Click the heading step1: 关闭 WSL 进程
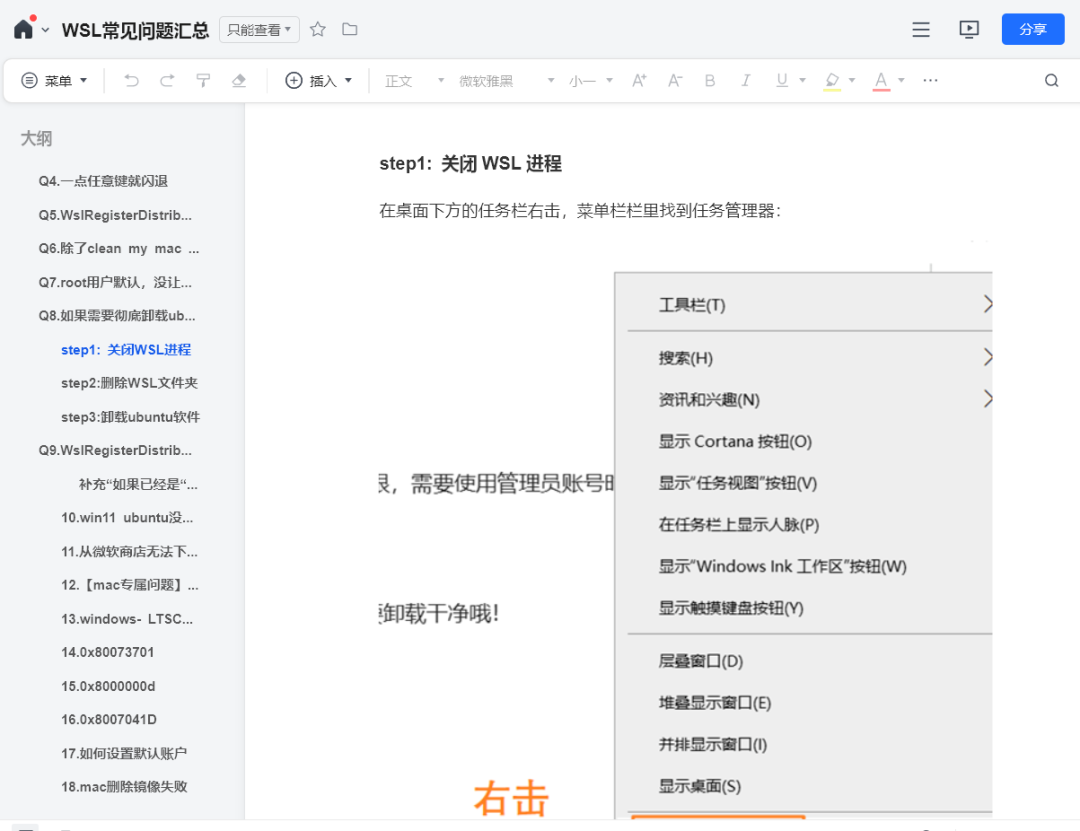The width and height of the screenshot is (1080, 831). 470,163
